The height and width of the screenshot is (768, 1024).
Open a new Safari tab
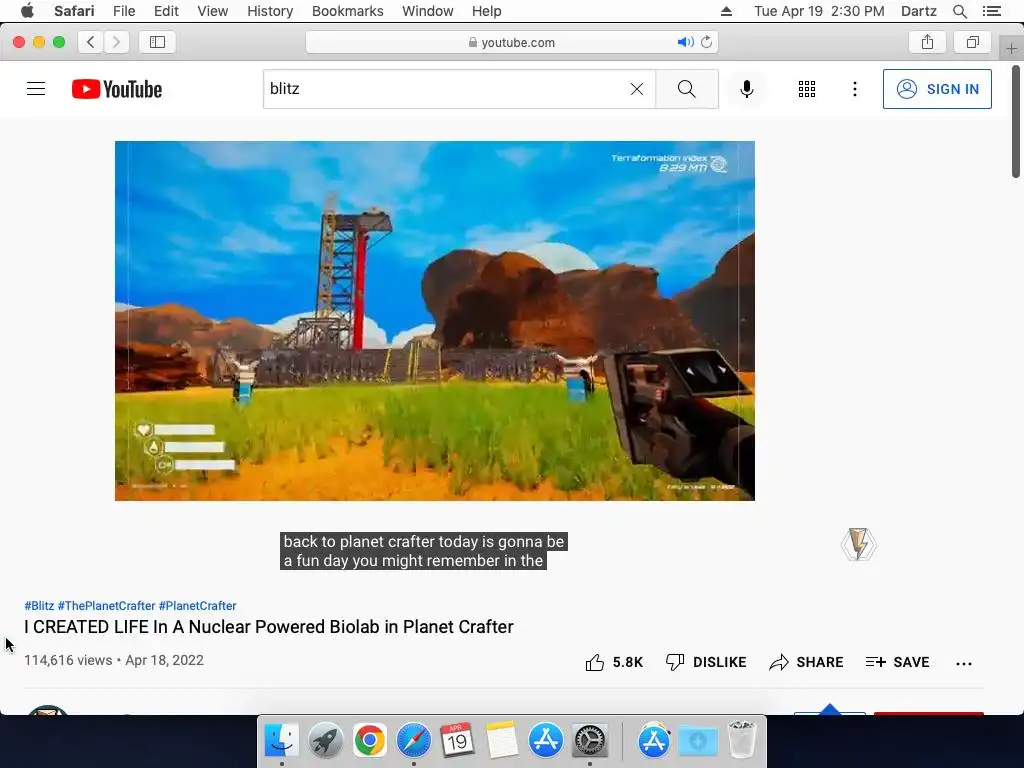1011,48
